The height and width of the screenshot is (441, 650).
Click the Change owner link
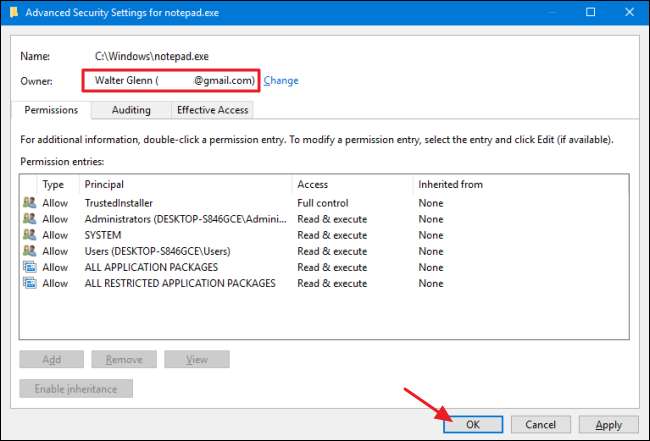coord(281,80)
